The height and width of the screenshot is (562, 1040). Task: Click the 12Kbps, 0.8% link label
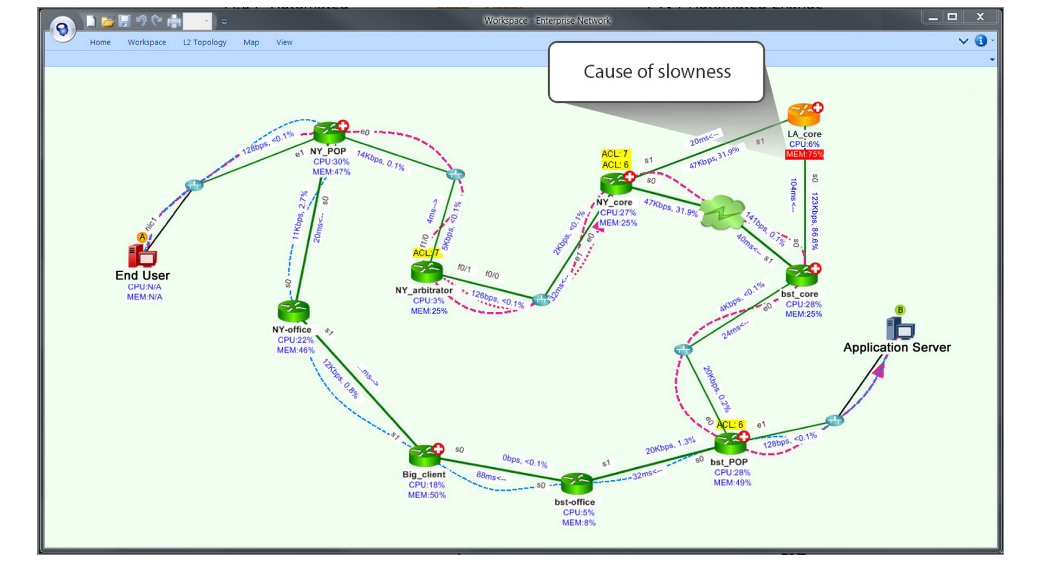click(x=340, y=378)
